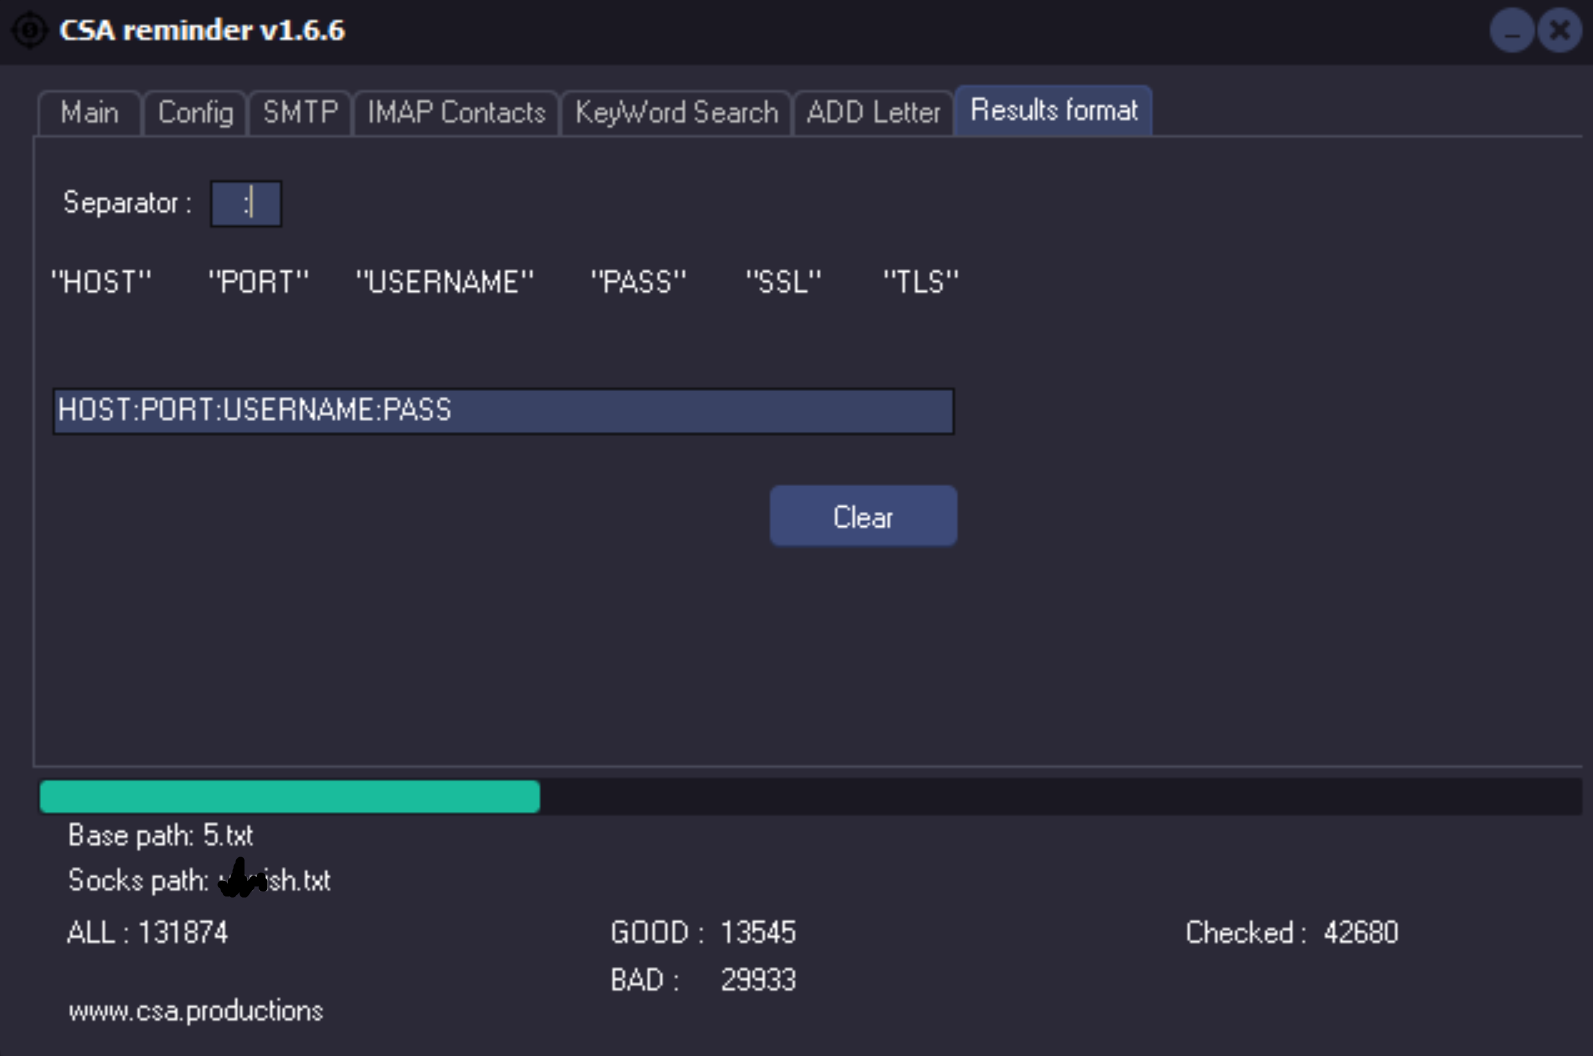This screenshot has width=1593, height=1056.
Task: Focus the Separator input box
Action: (246, 204)
